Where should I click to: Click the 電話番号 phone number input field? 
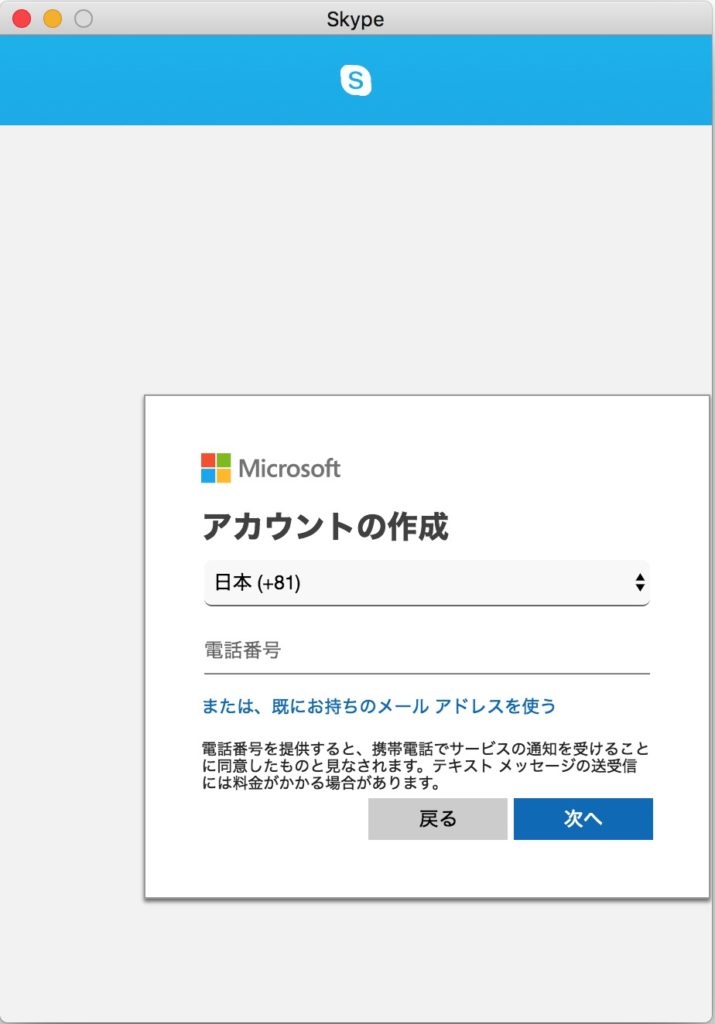tap(427, 650)
